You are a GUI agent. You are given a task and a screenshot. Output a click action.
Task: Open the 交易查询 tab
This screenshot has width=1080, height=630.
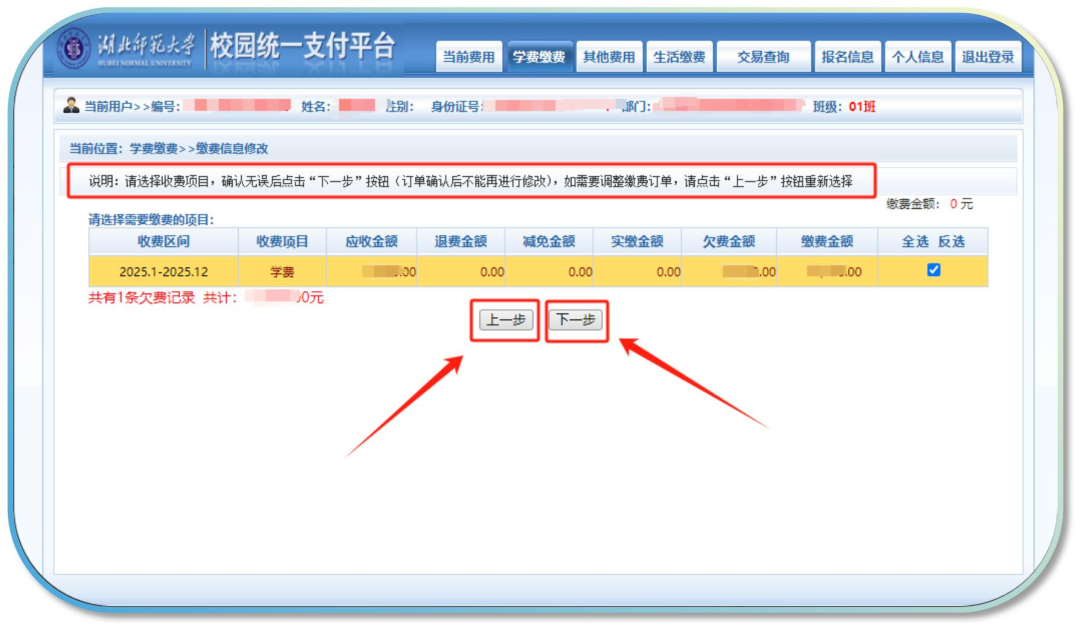pyautogui.click(x=763, y=56)
